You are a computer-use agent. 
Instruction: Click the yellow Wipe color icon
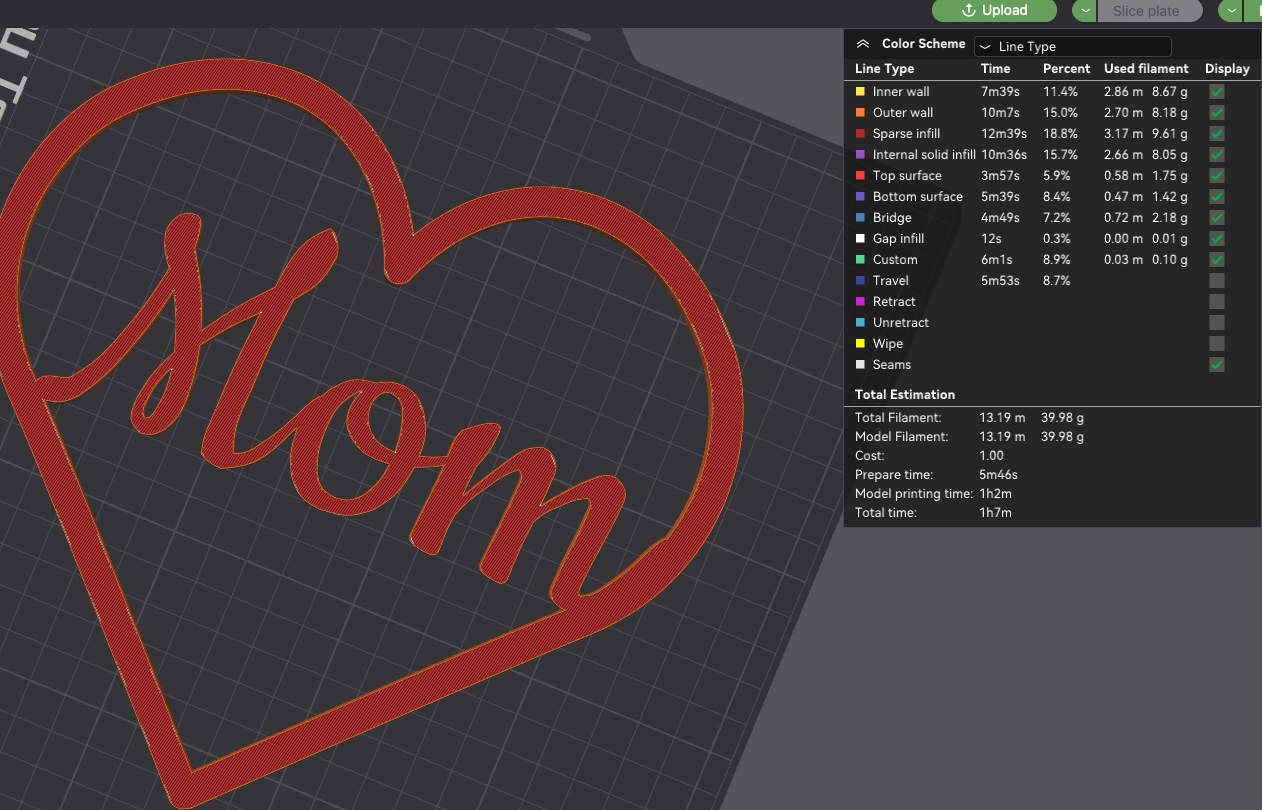(861, 343)
